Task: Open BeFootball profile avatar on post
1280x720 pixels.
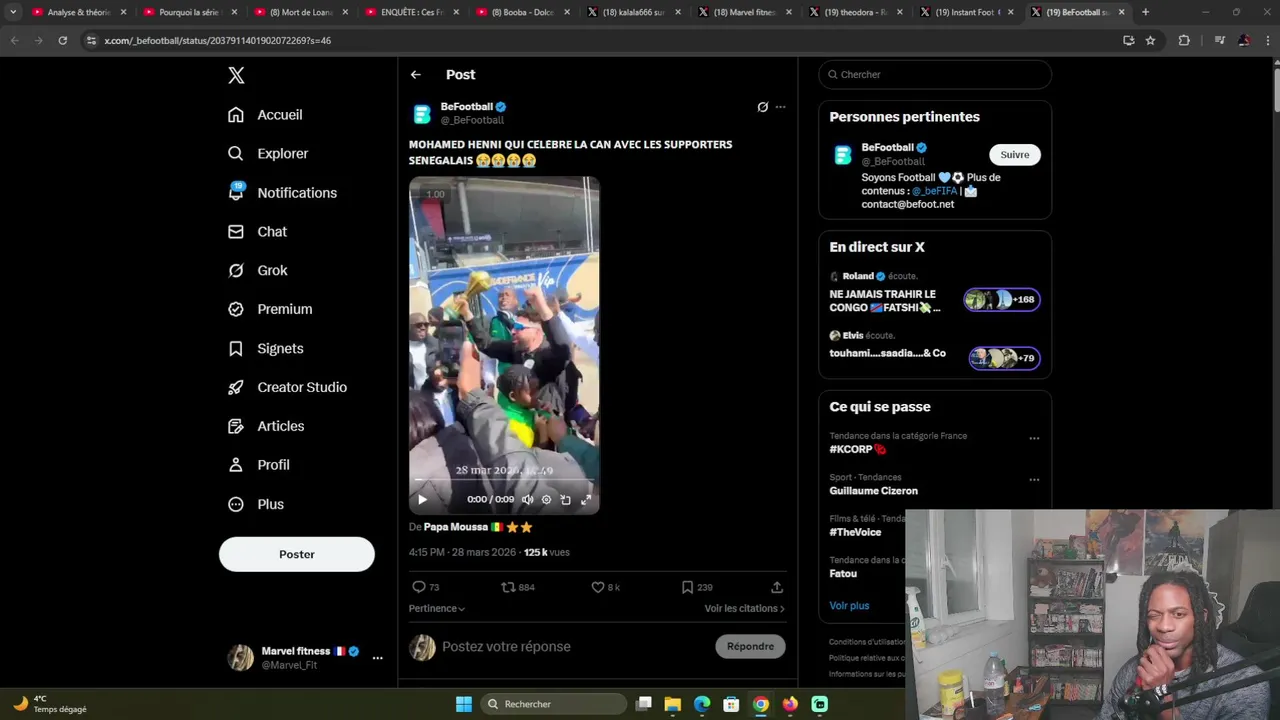Action: point(422,114)
